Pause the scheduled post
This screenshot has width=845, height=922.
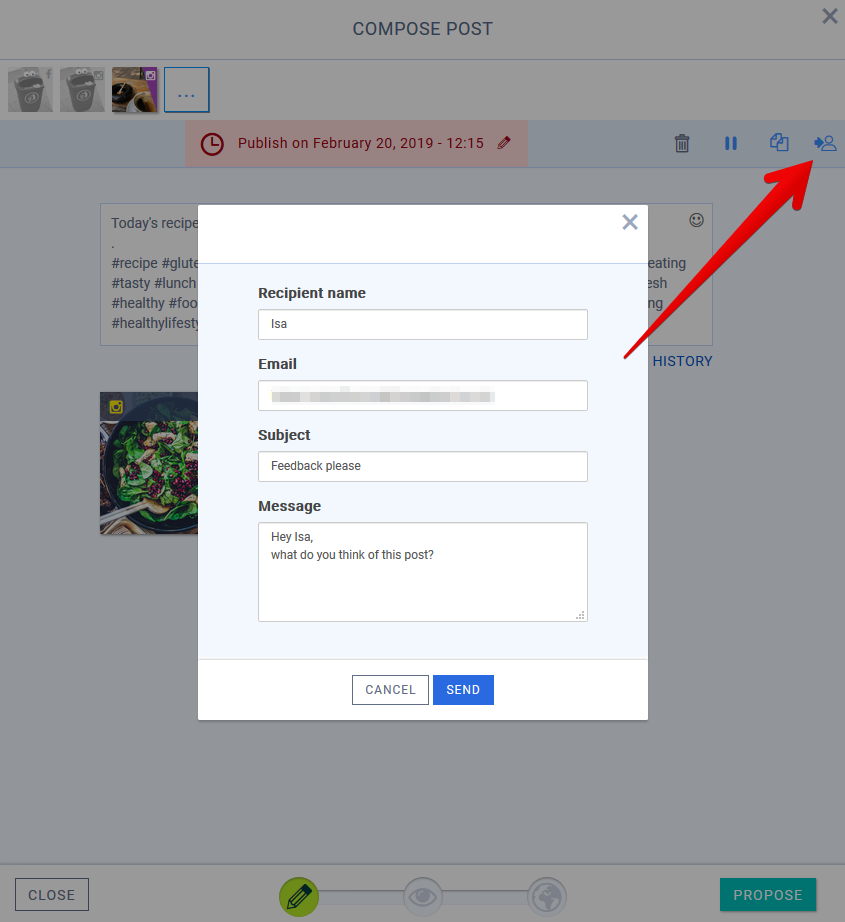(730, 143)
